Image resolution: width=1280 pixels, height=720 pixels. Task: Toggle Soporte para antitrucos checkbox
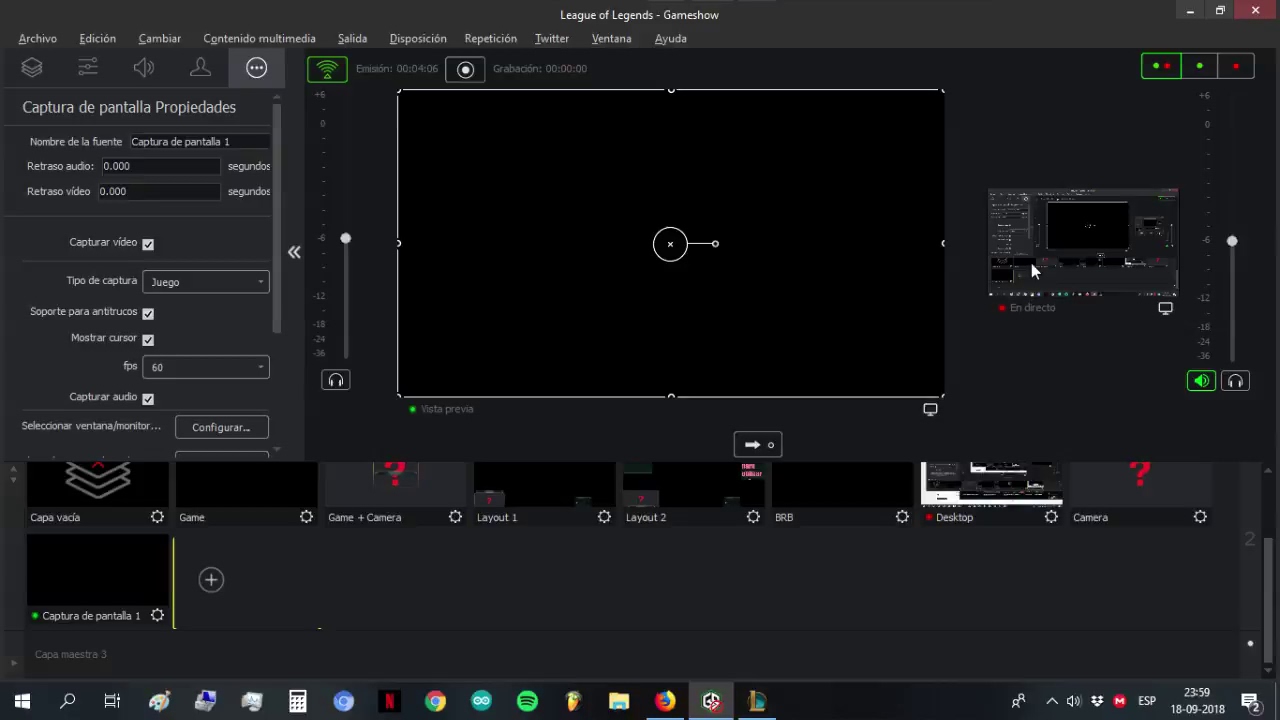tap(148, 313)
